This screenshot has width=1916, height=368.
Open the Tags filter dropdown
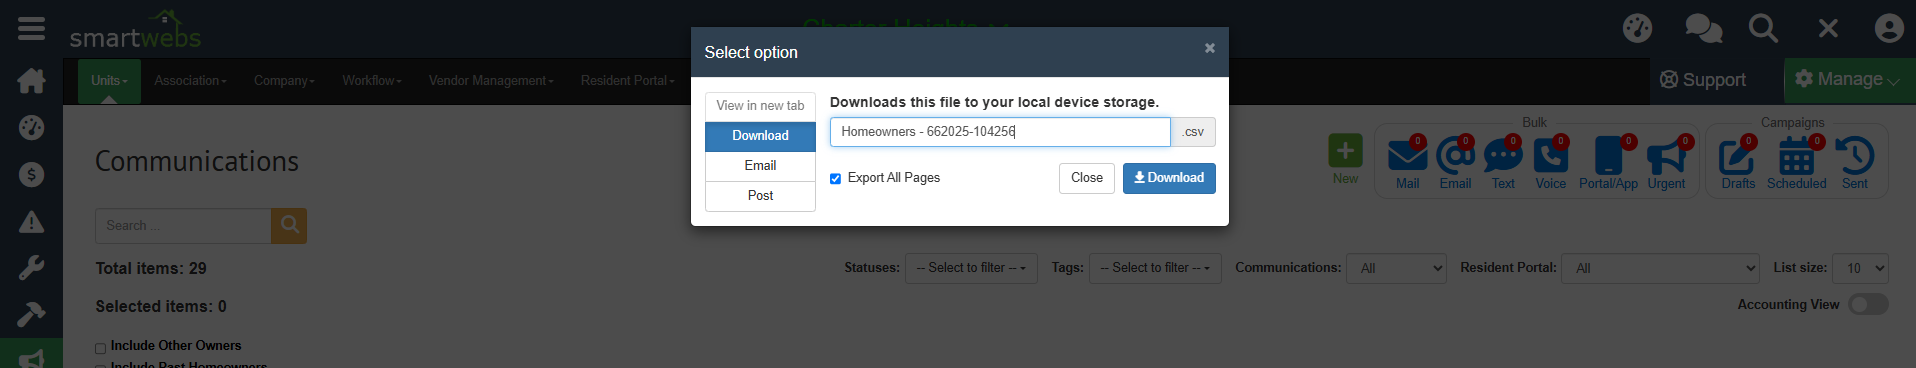click(1155, 268)
